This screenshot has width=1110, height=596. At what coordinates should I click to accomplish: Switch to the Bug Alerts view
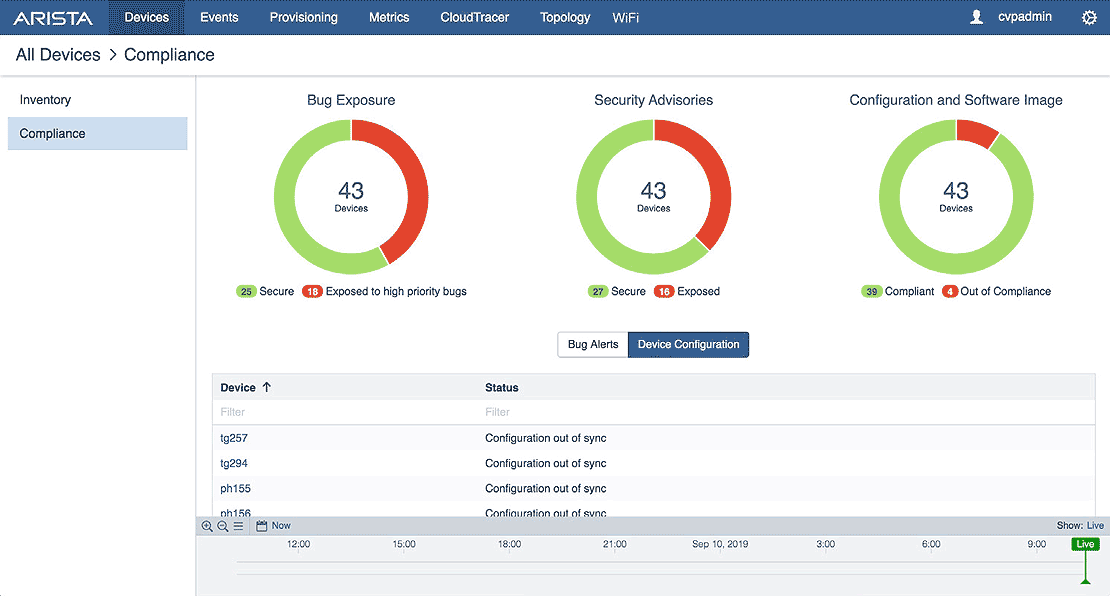point(592,344)
